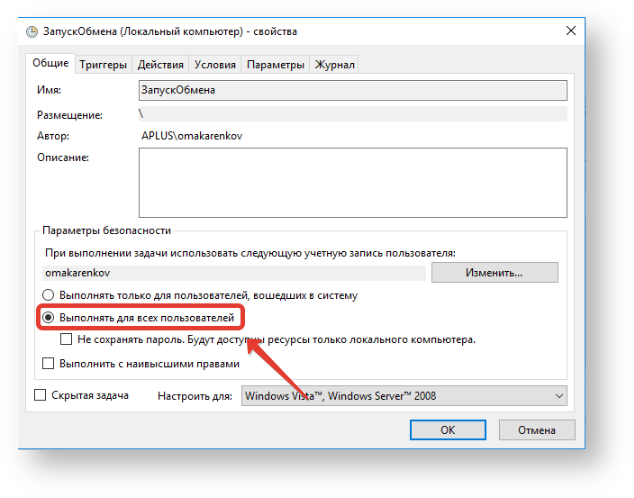Select the Условия tab
The width and height of the screenshot is (634, 498).
(x=215, y=65)
